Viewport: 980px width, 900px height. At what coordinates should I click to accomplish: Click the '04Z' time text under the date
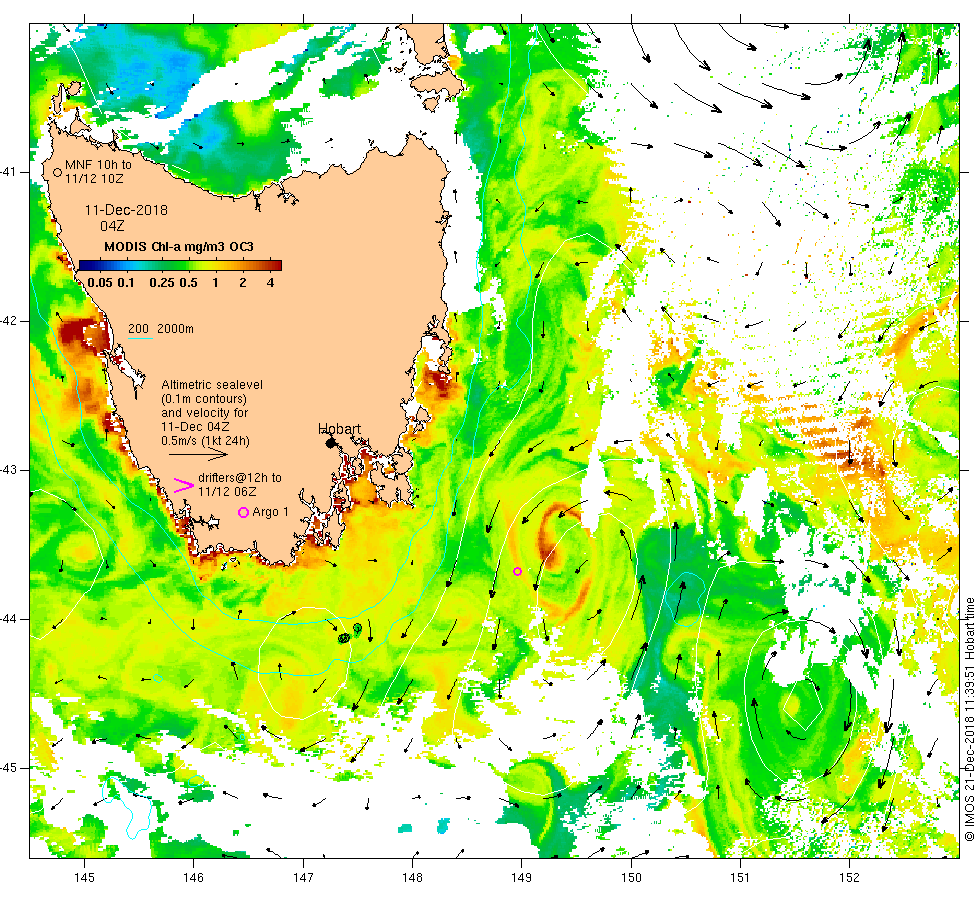112,226
